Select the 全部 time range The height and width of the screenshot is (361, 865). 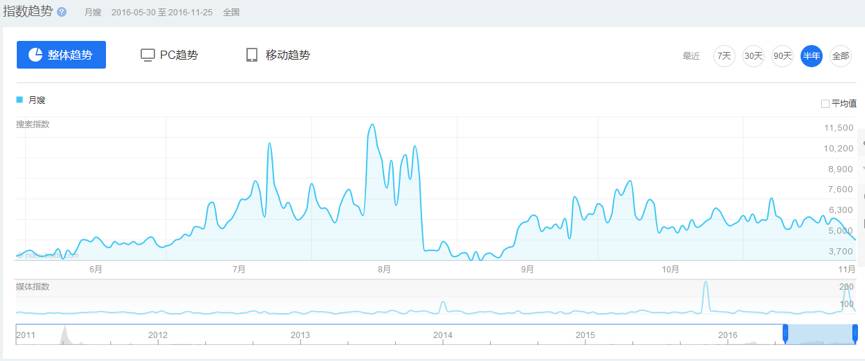841,56
